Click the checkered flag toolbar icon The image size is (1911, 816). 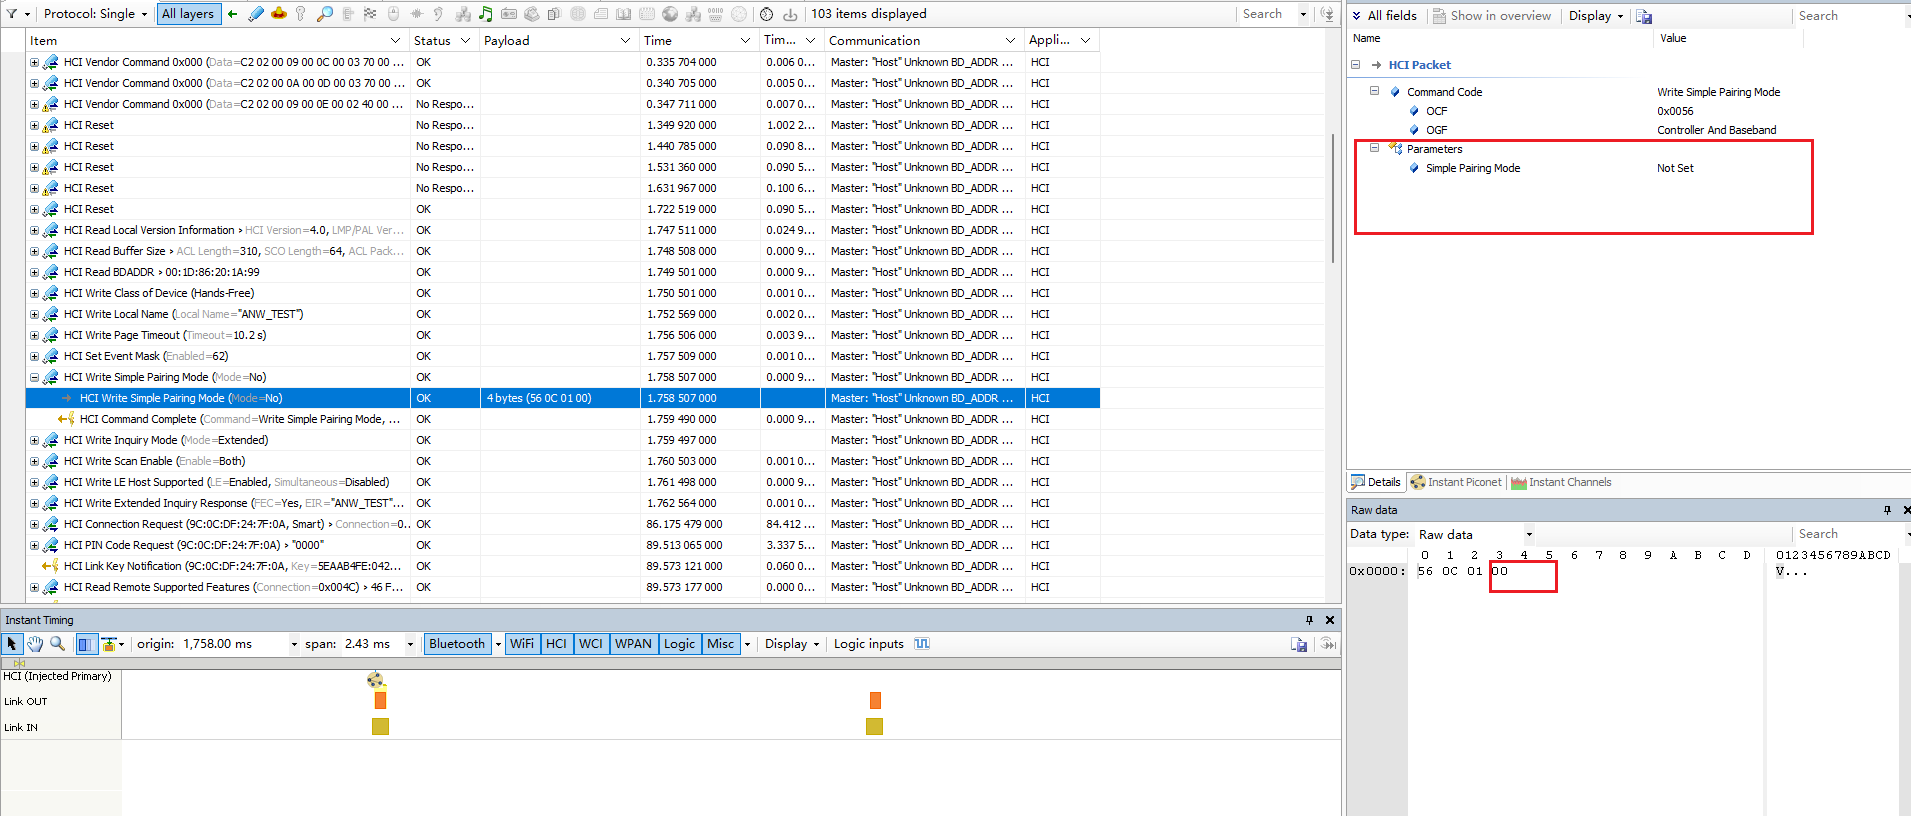pyautogui.click(x=370, y=14)
